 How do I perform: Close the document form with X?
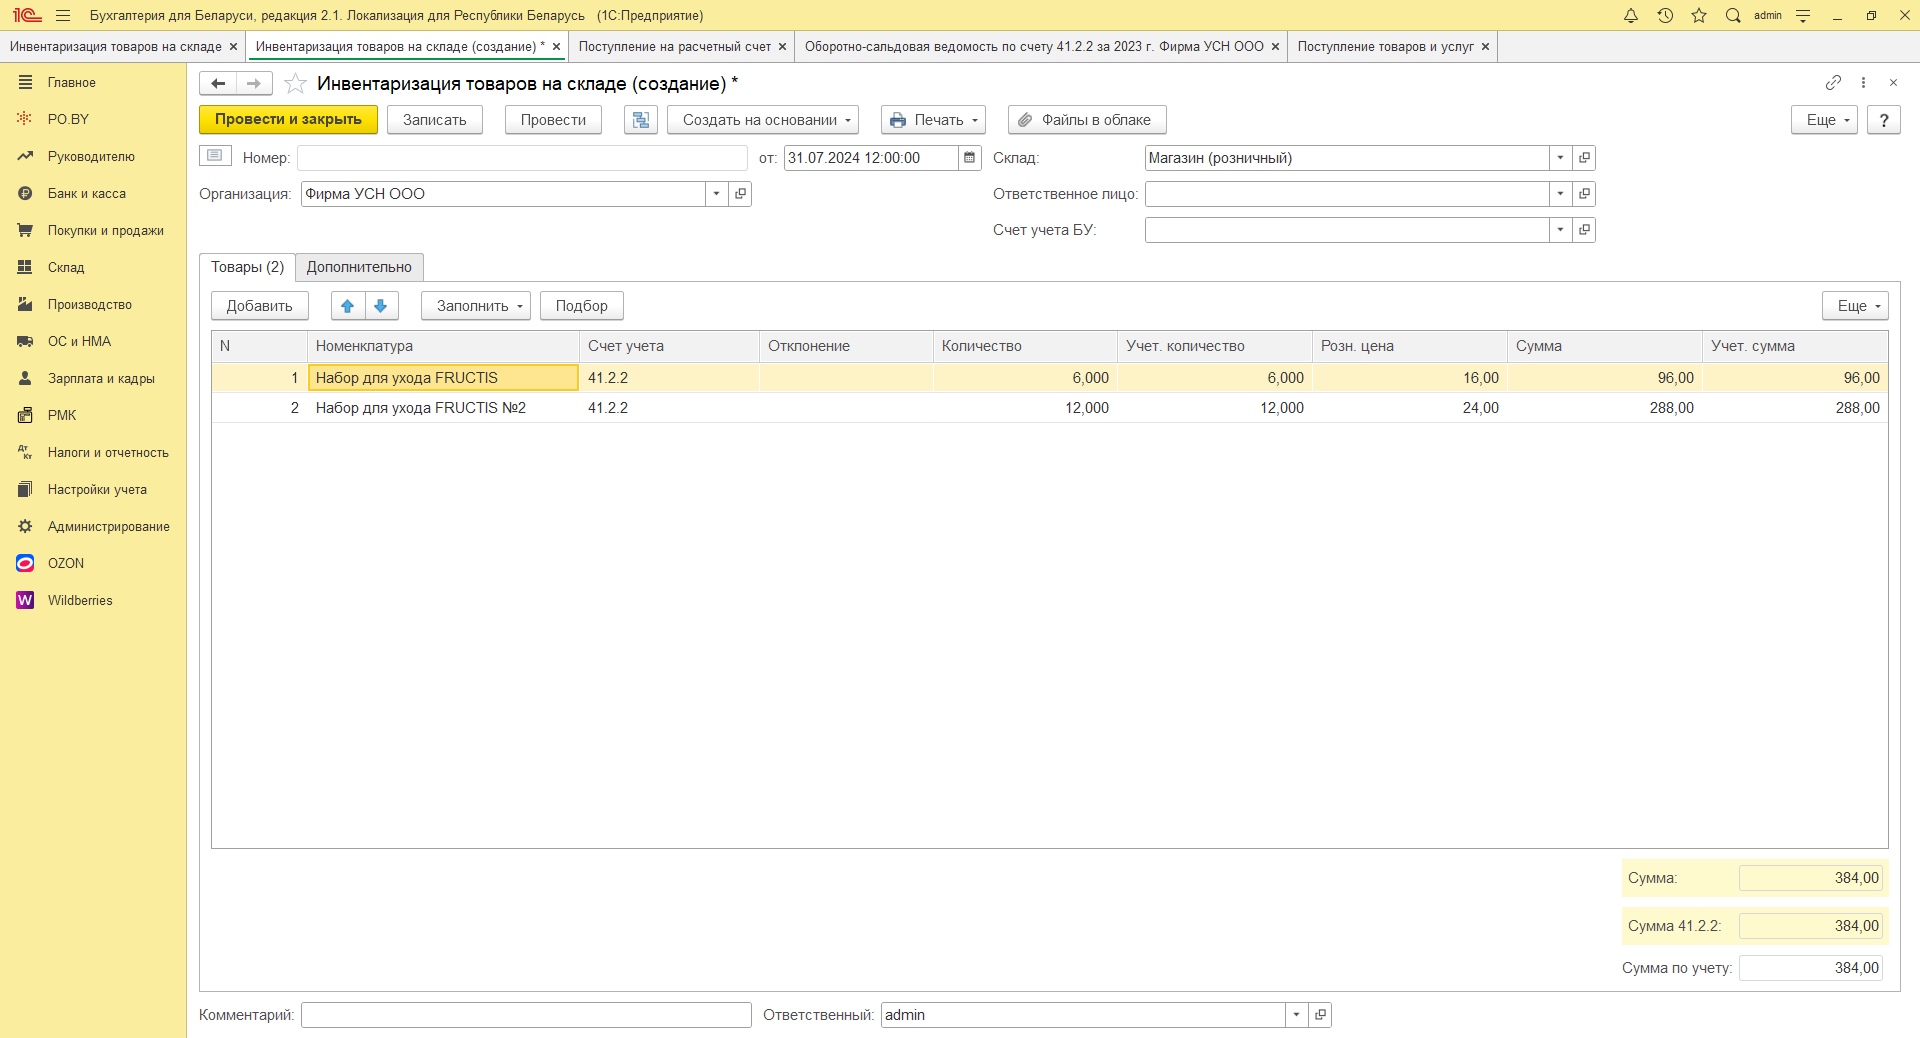tap(1893, 83)
